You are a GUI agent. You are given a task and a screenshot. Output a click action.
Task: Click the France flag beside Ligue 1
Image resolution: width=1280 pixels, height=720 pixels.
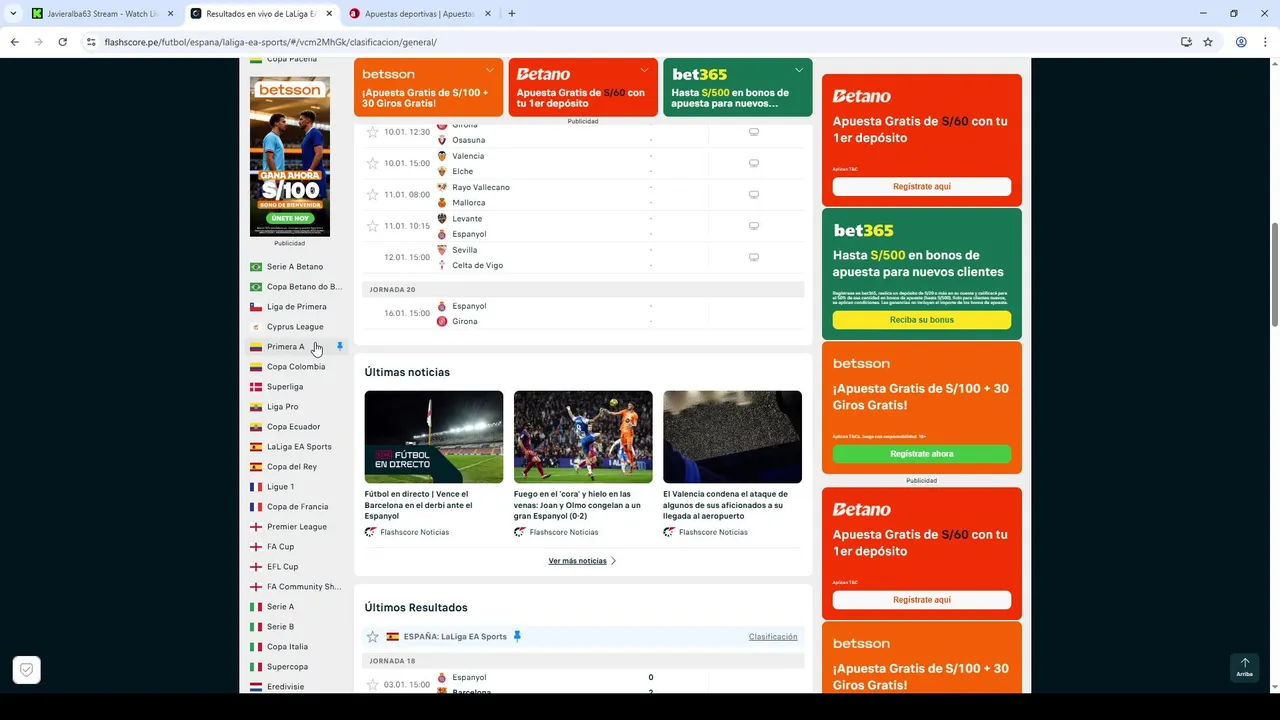click(x=256, y=487)
